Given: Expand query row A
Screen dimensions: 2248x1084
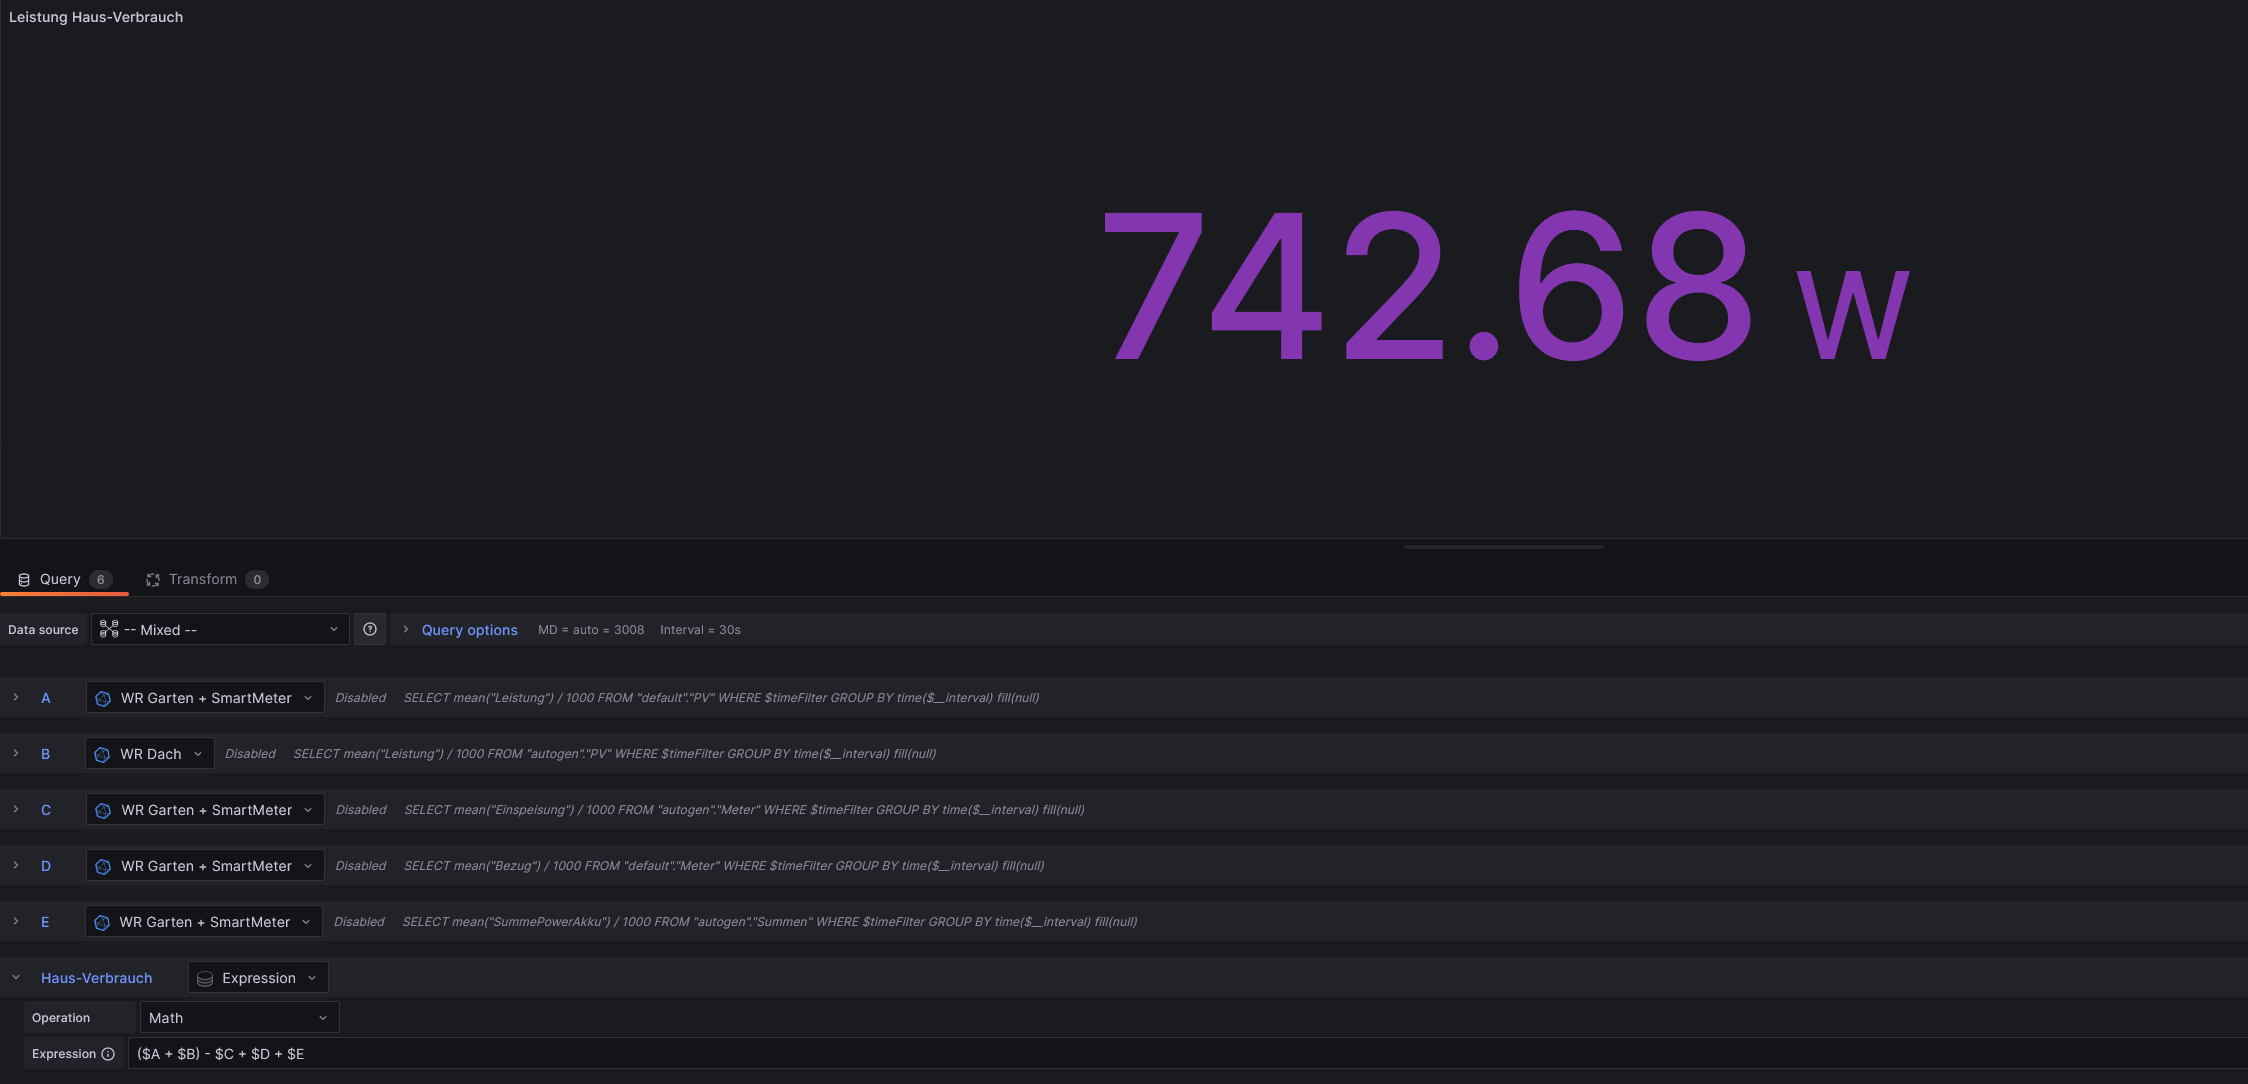Looking at the screenshot, I should tap(16, 698).
